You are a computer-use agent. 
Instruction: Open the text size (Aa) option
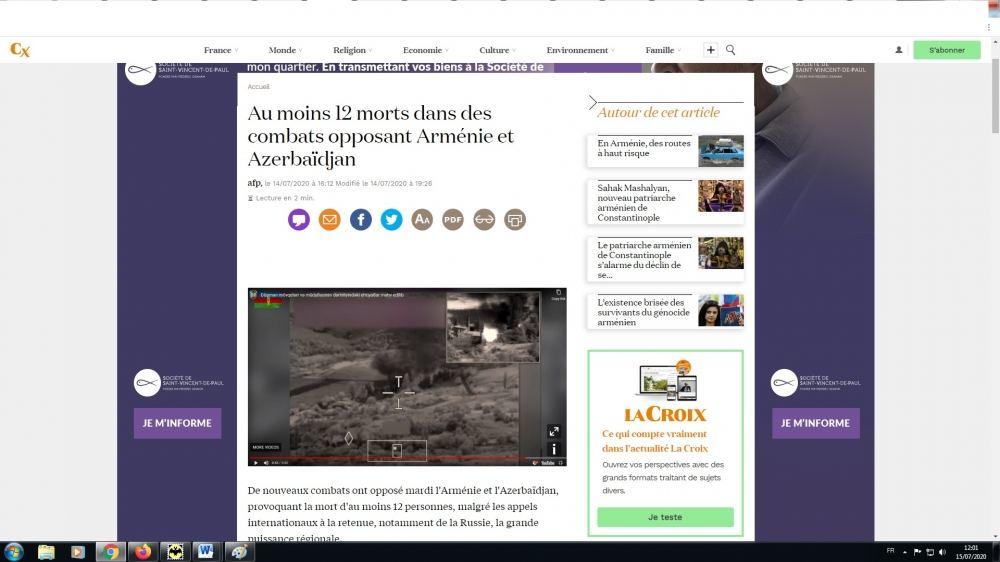pos(422,220)
